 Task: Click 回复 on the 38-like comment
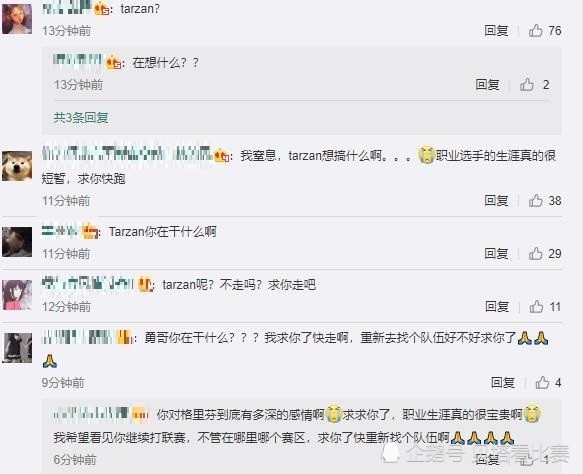point(496,201)
